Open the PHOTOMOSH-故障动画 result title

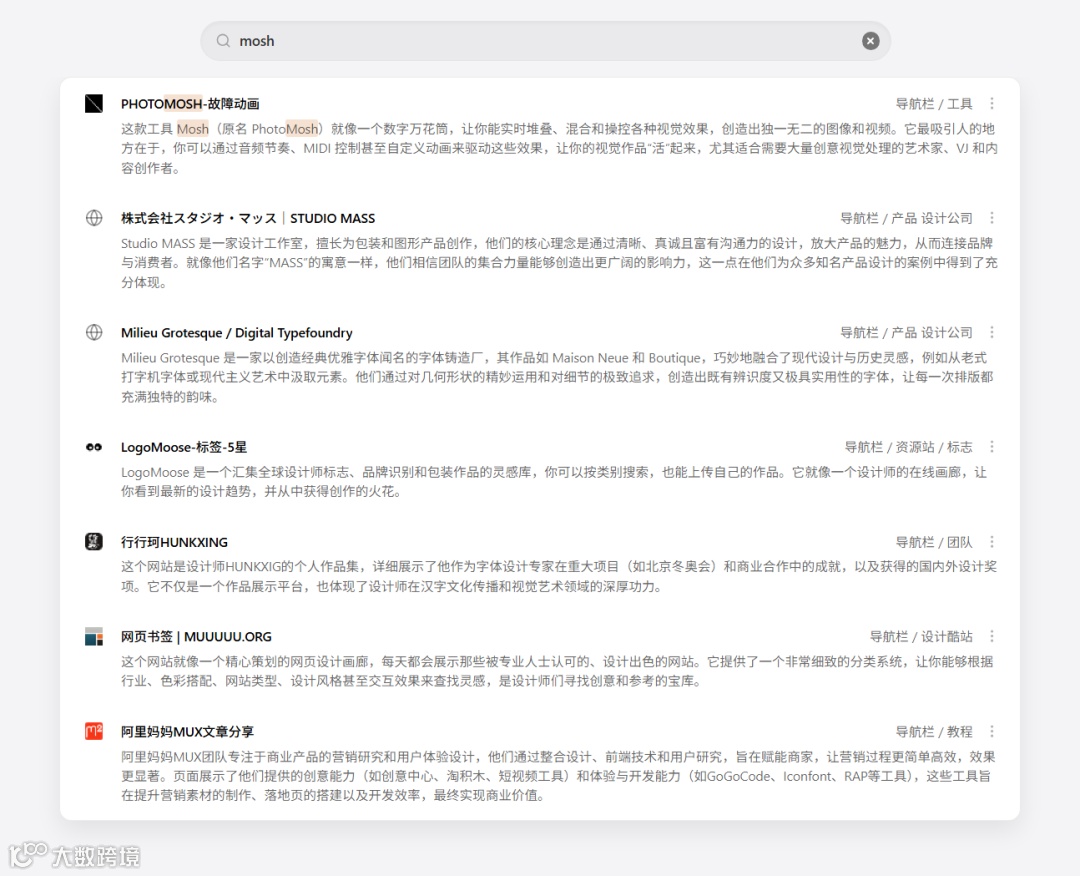pos(190,103)
